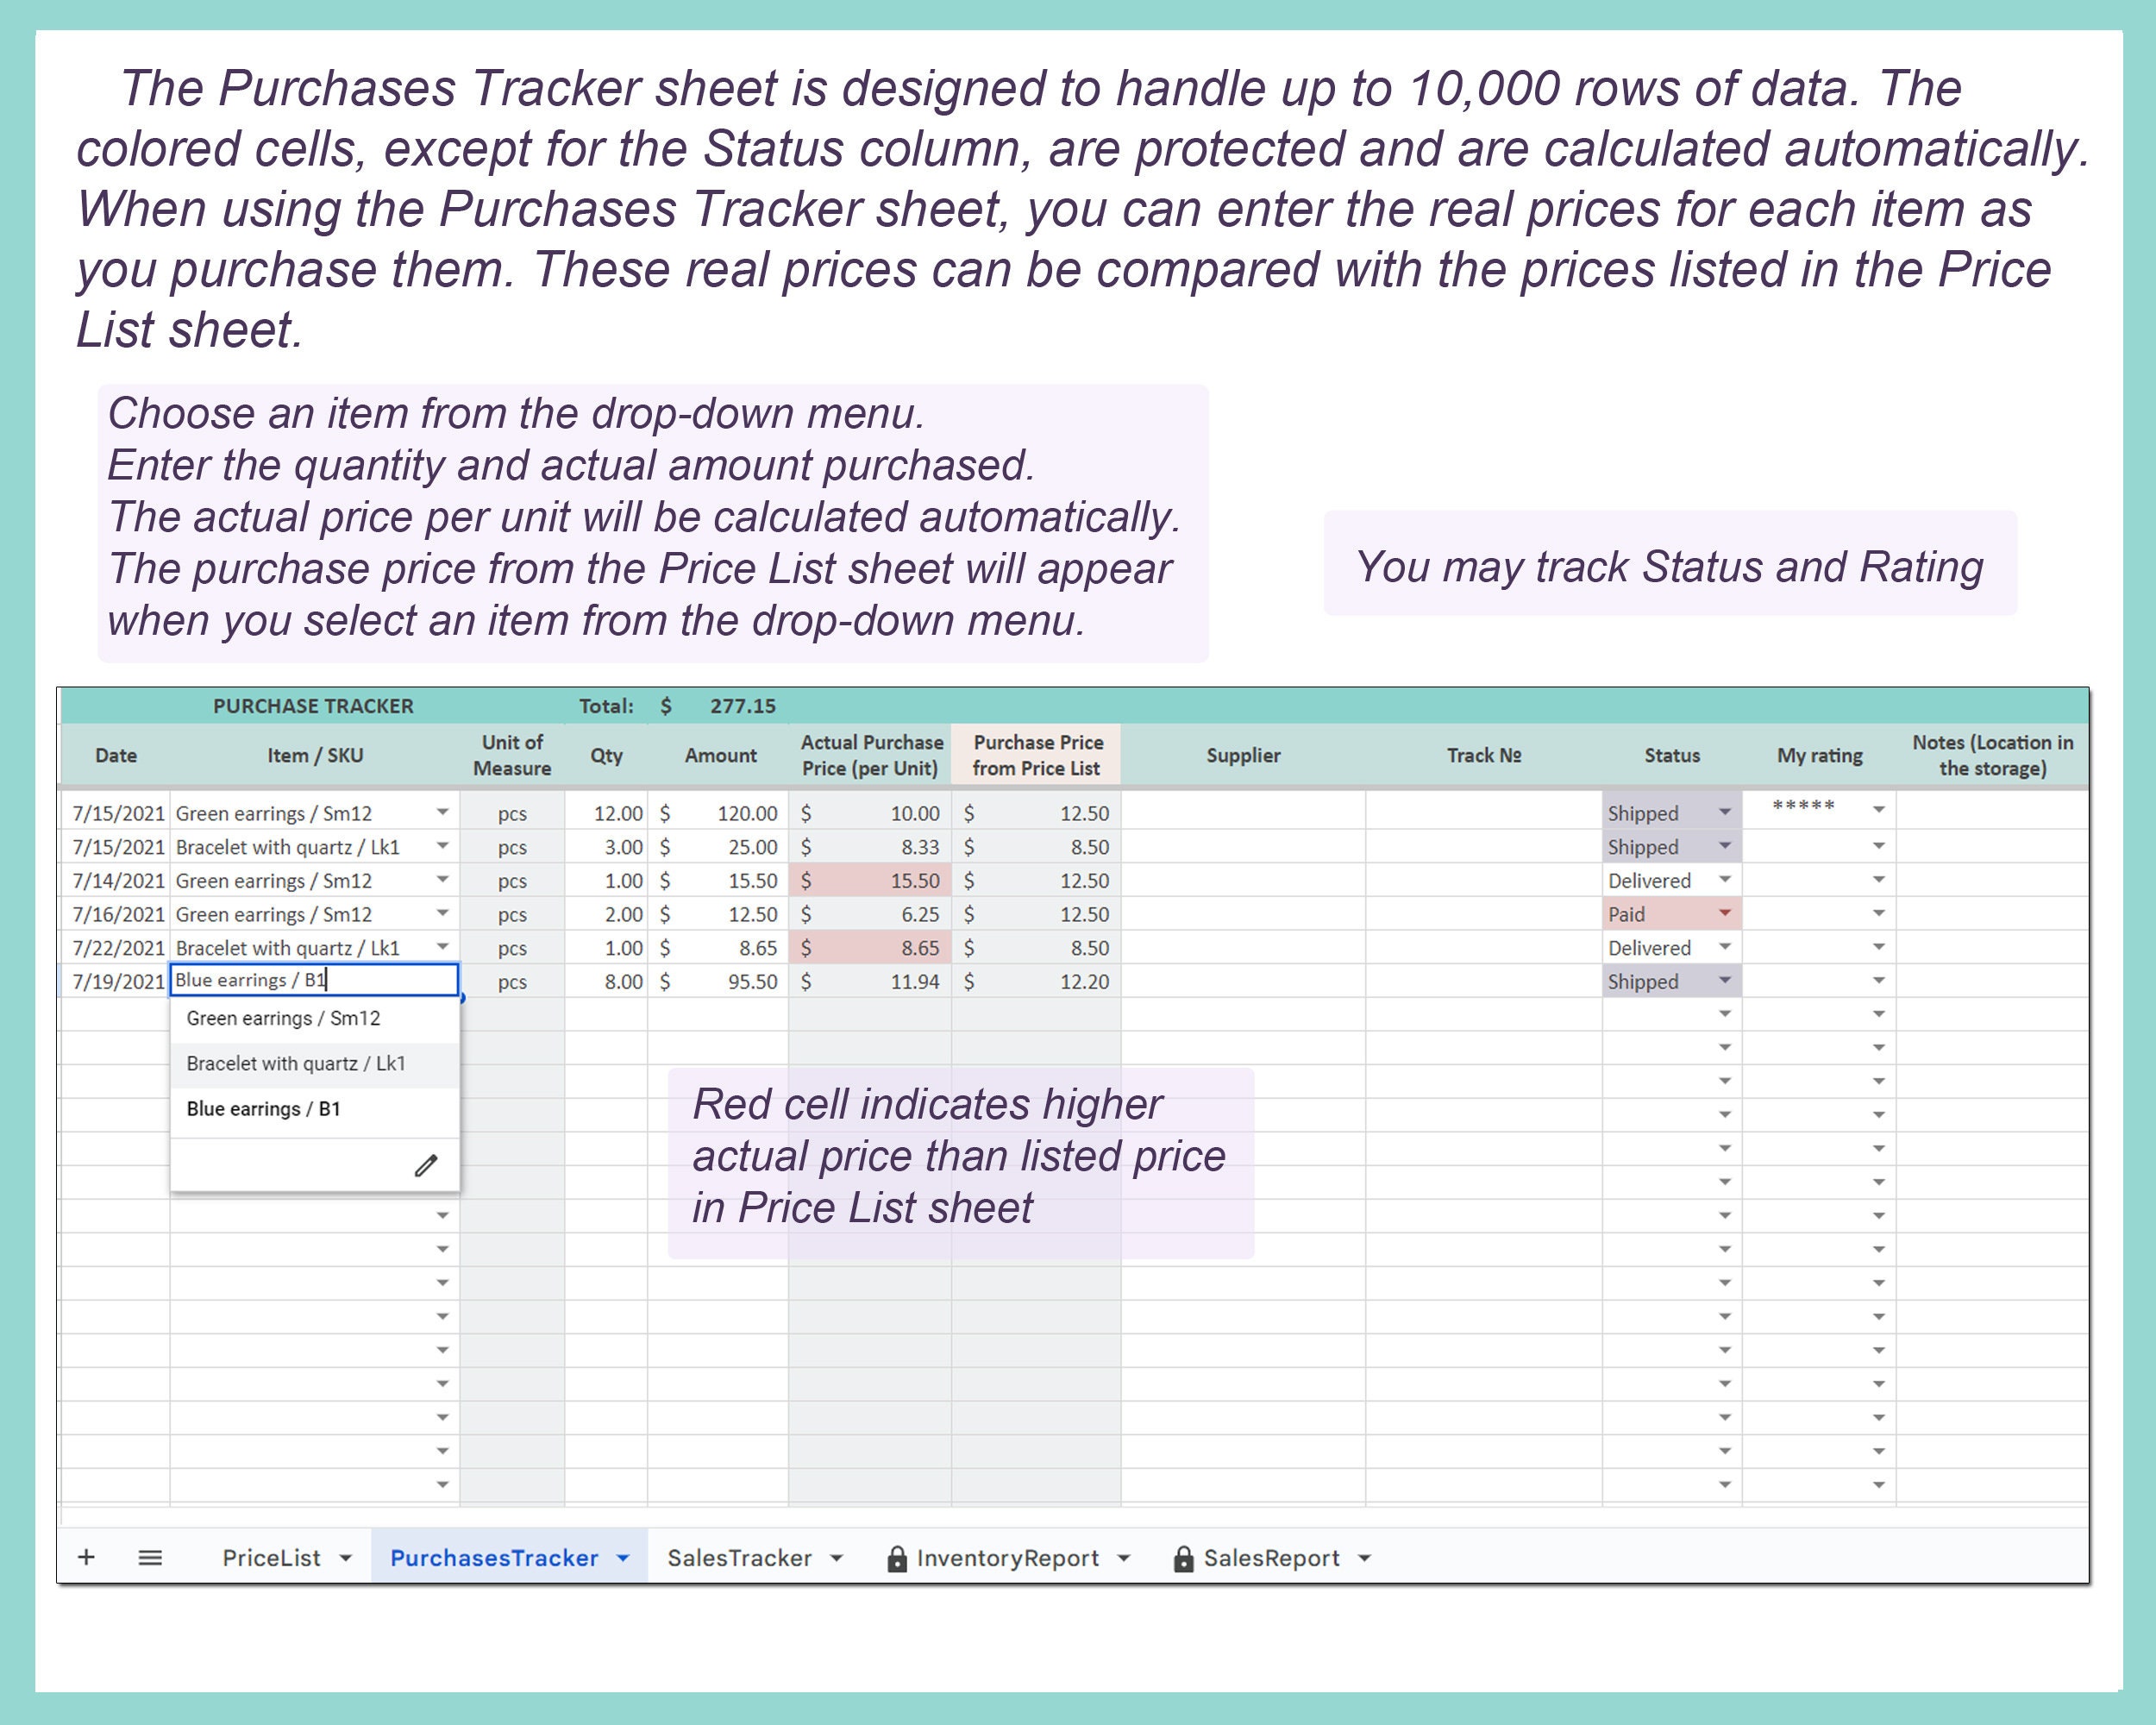
Task: Click the lock icon on InventoryReport tab
Action: (x=897, y=1558)
